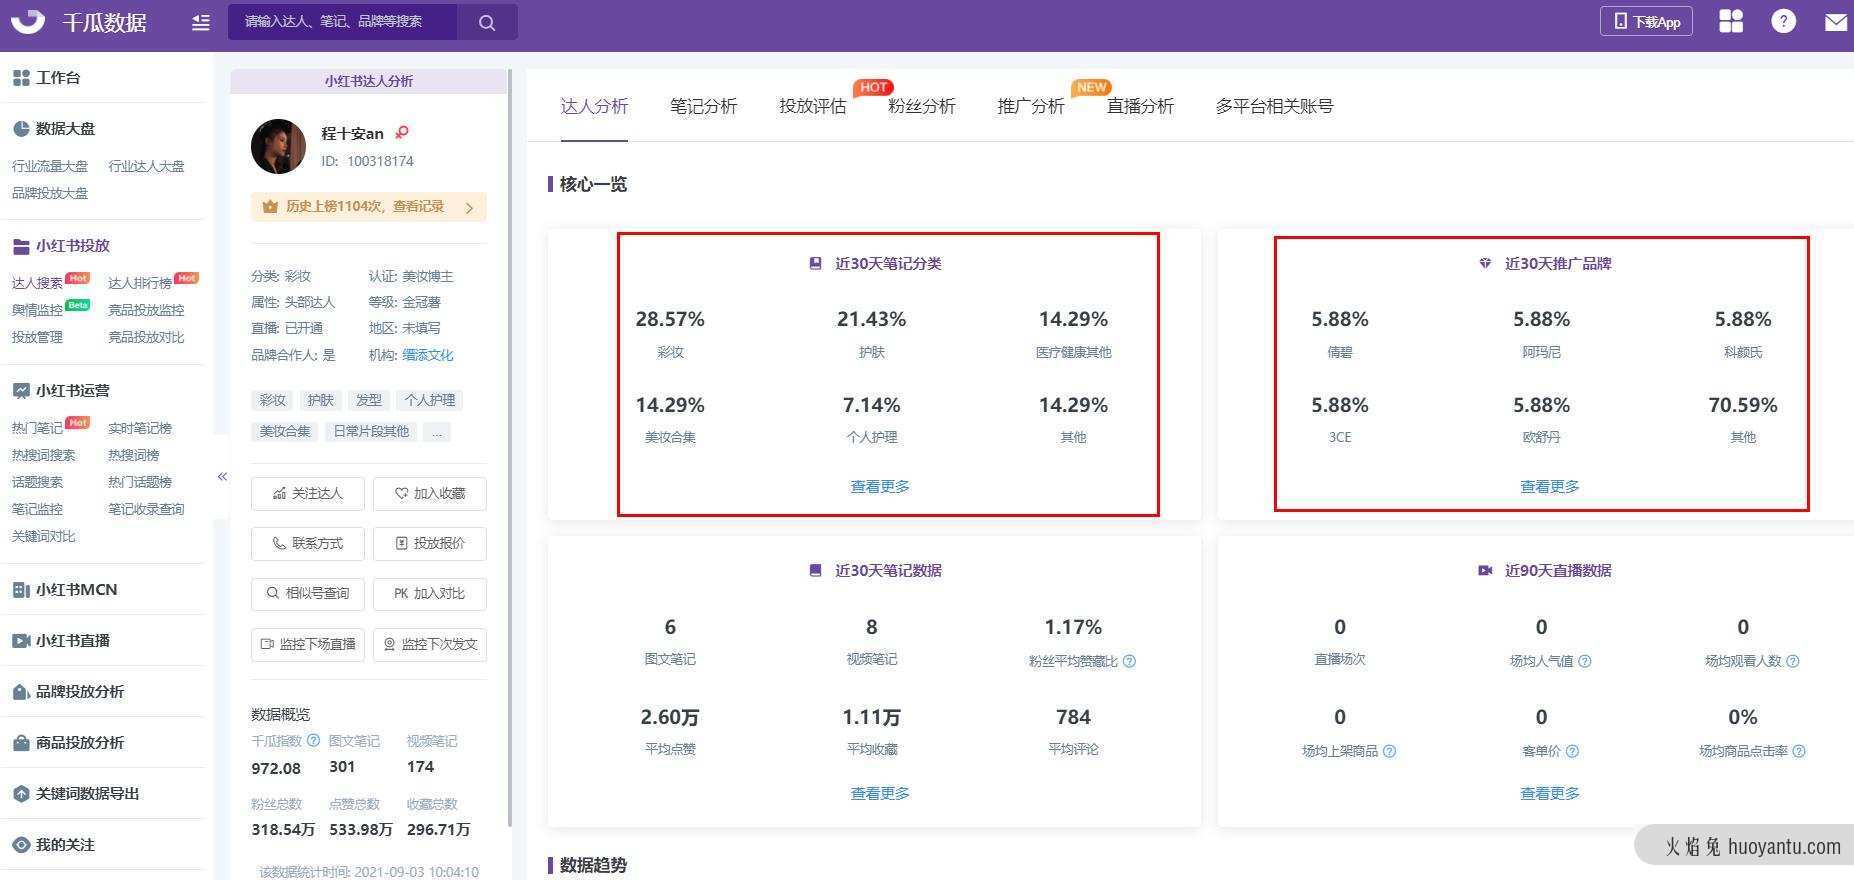The height and width of the screenshot is (880, 1854).
Task: Click 查看更多 under 近30天推广品牌
Action: pos(1550,486)
